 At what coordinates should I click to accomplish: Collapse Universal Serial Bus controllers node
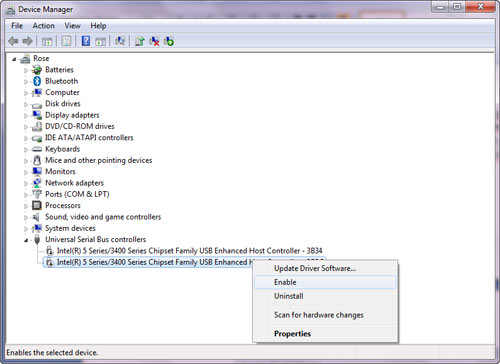(26, 240)
